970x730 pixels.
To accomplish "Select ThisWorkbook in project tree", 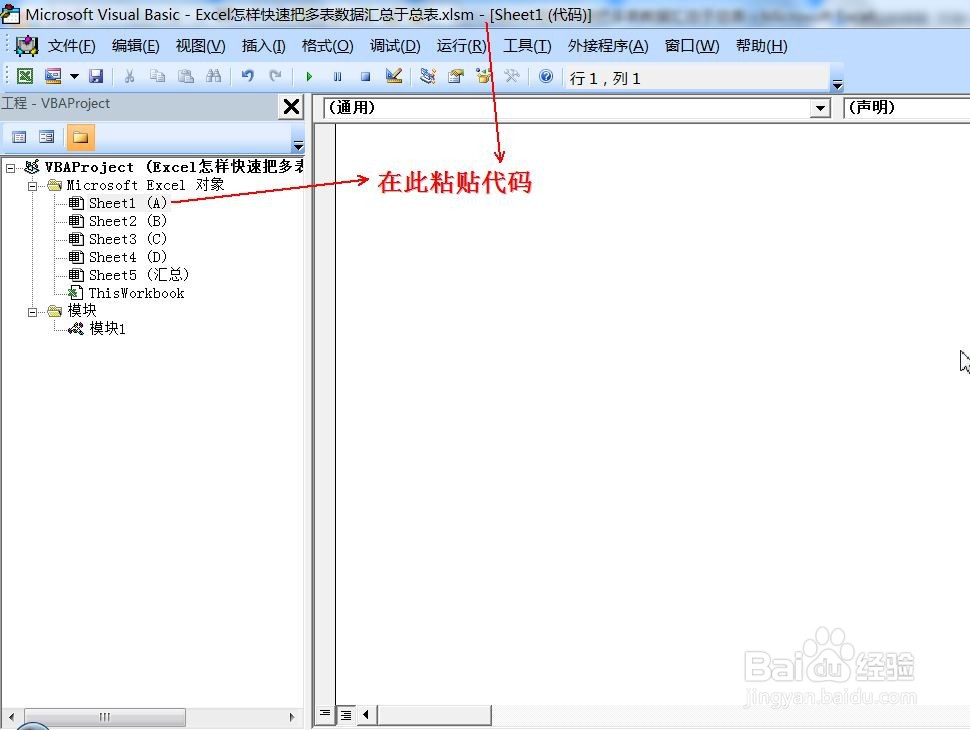I will (x=136, y=293).
